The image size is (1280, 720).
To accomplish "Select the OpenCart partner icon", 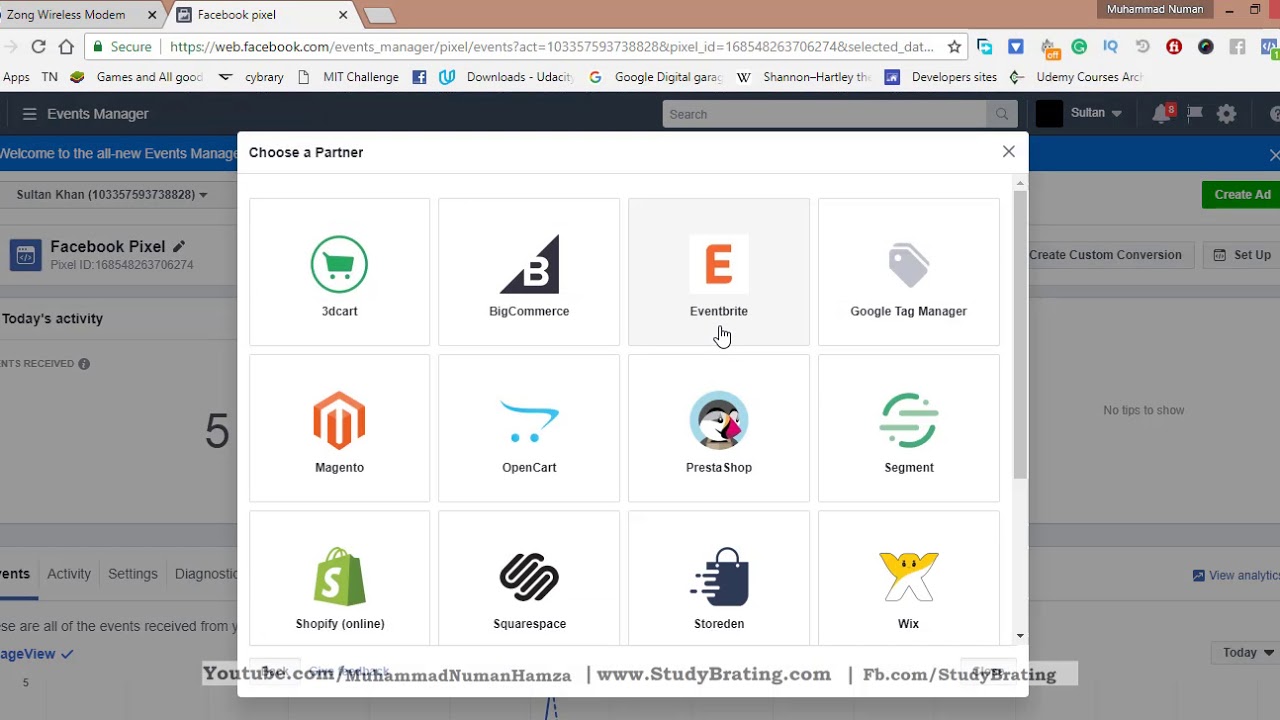I will pyautogui.click(x=529, y=421).
